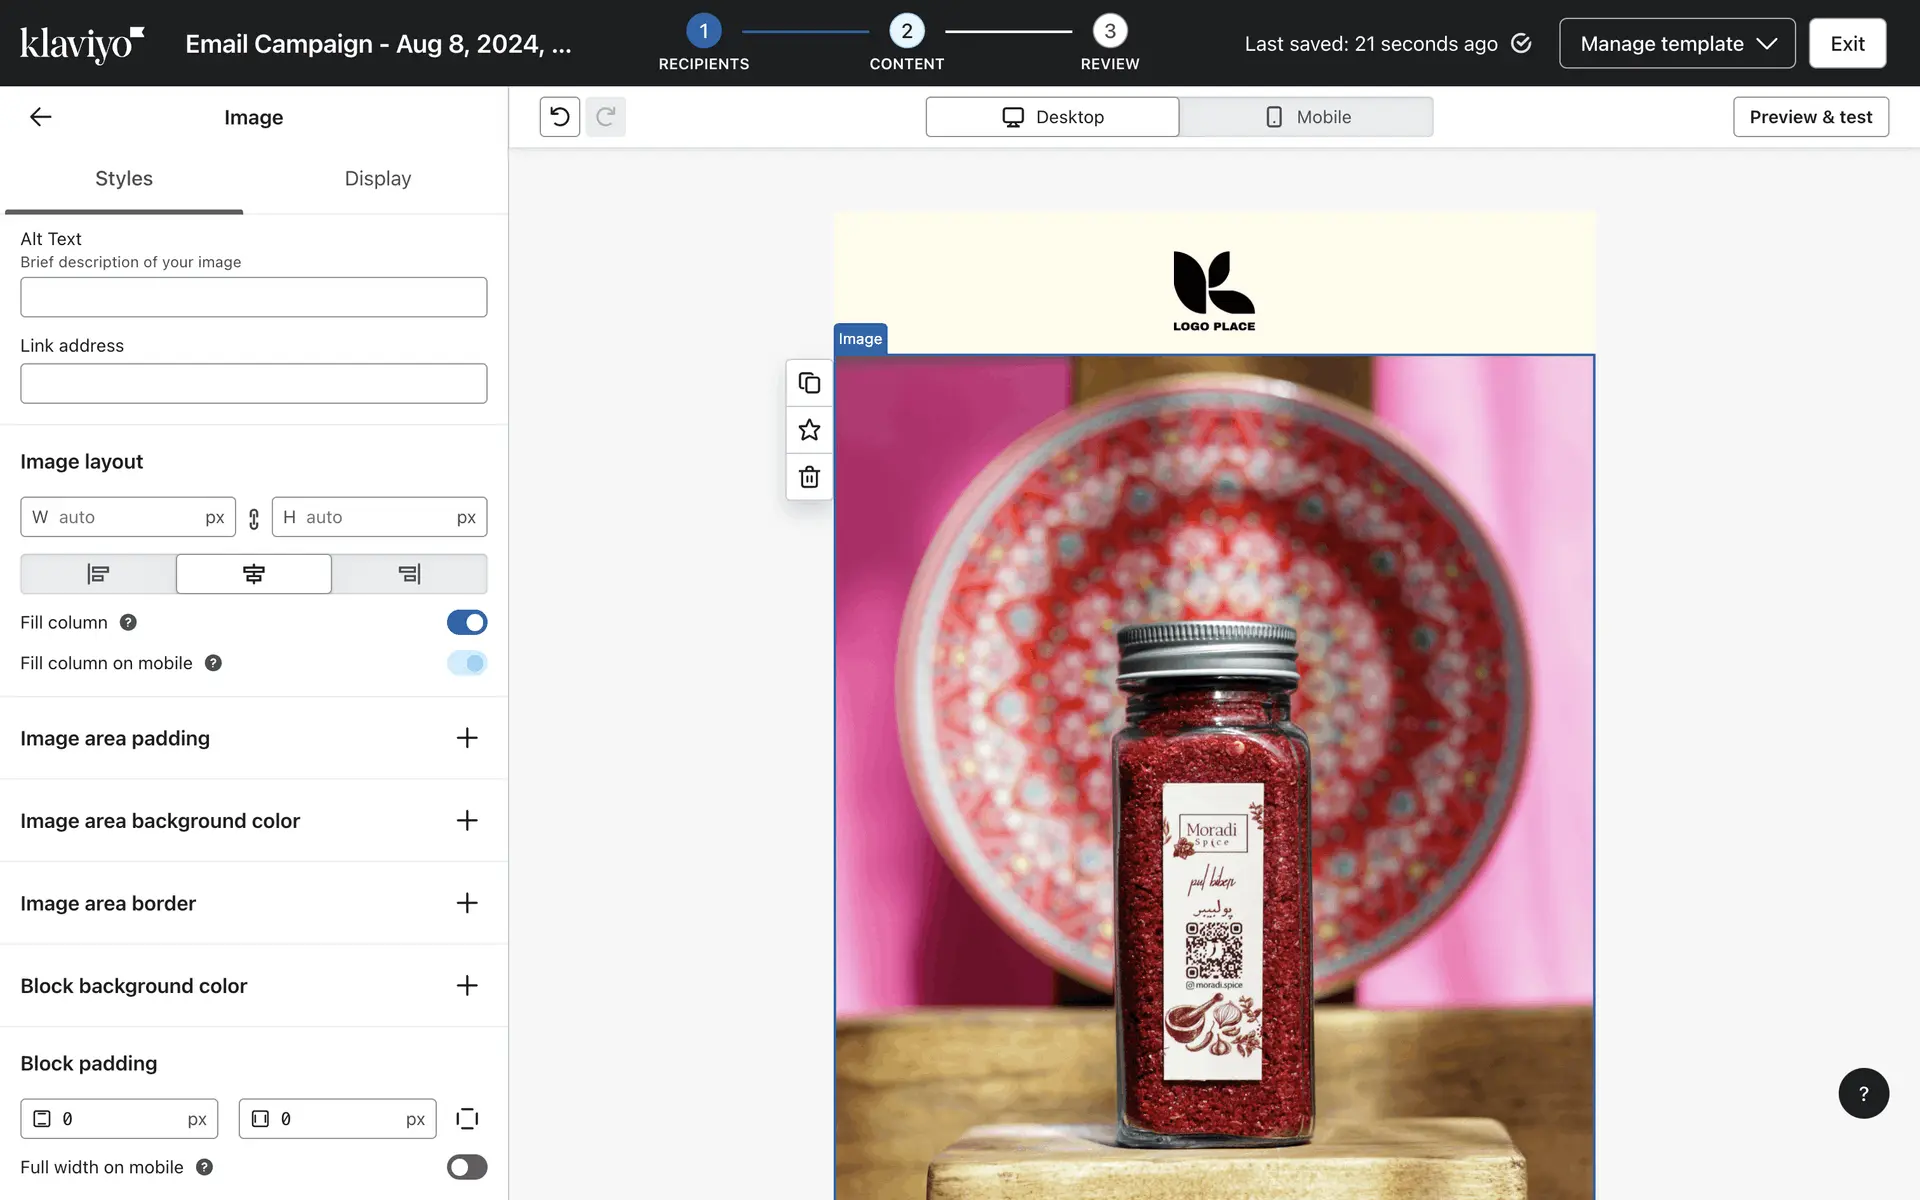Align image left
This screenshot has height=1200, width=1920.
(x=98, y=574)
